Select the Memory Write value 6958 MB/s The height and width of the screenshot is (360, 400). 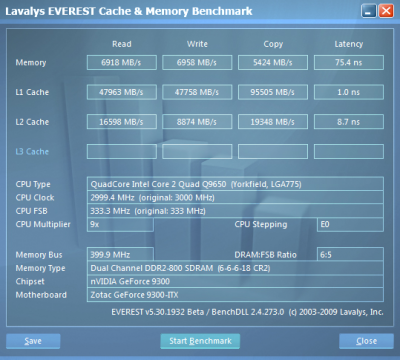[197, 62]
